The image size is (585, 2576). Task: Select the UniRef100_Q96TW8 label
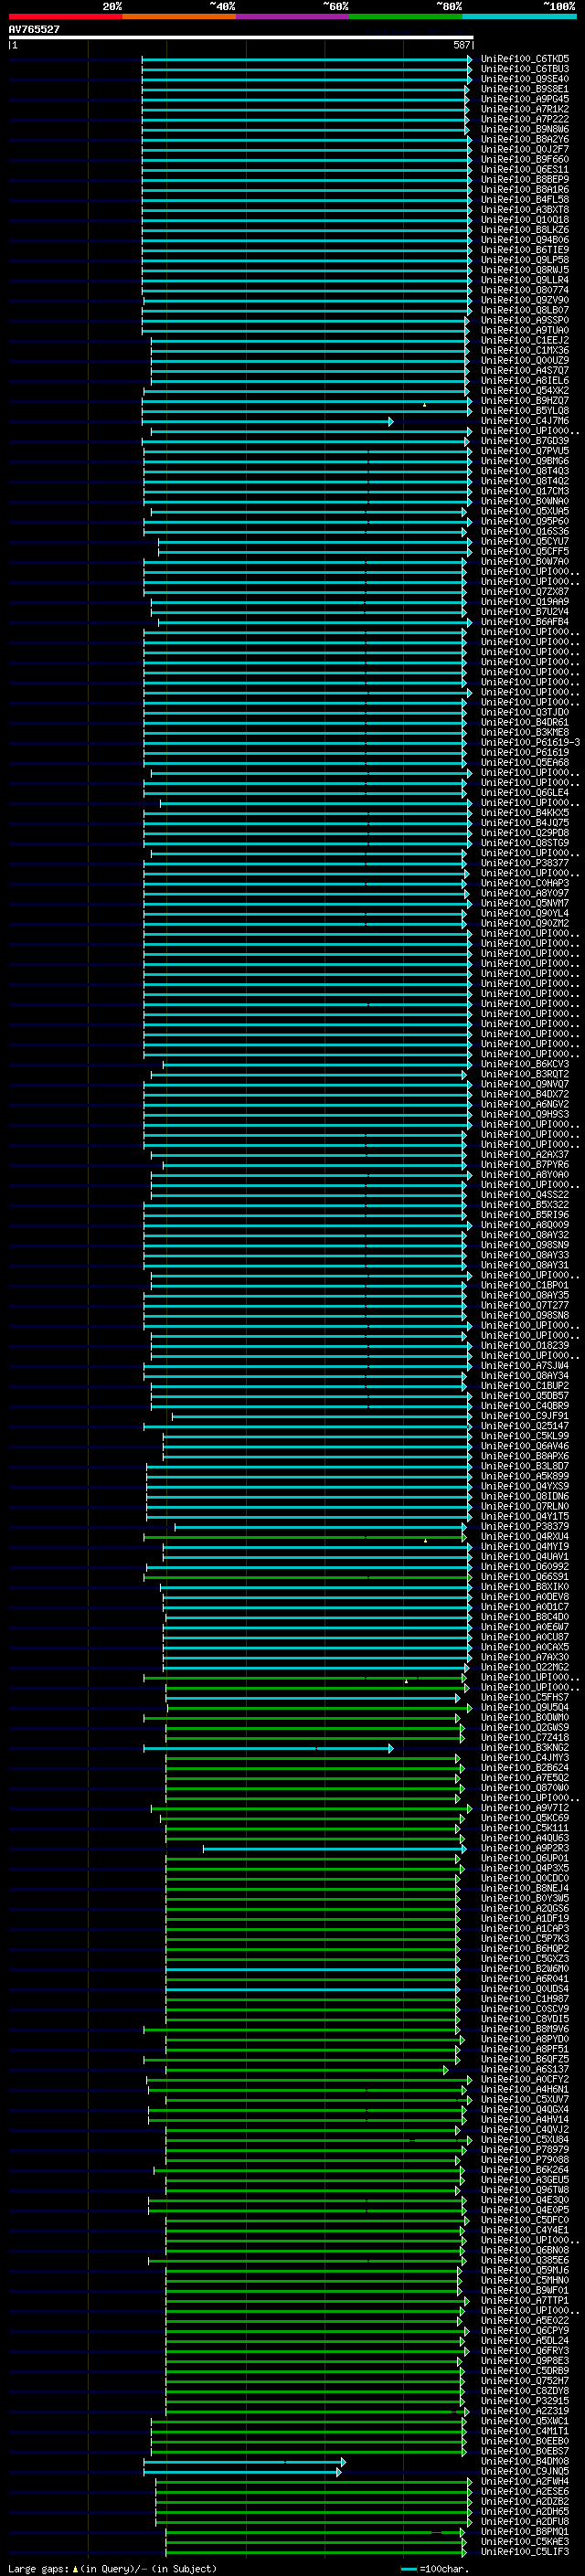[x=525, y=2189]
